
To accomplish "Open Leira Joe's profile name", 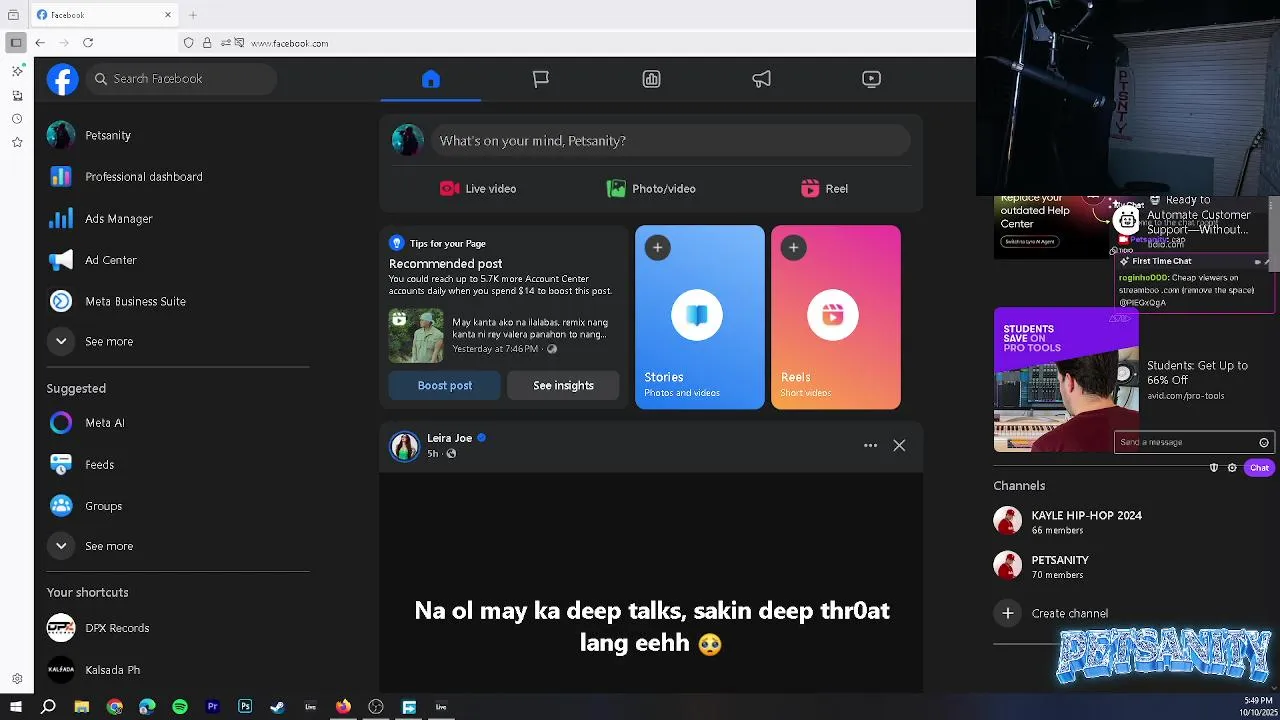I will click(x=449, y=438).
